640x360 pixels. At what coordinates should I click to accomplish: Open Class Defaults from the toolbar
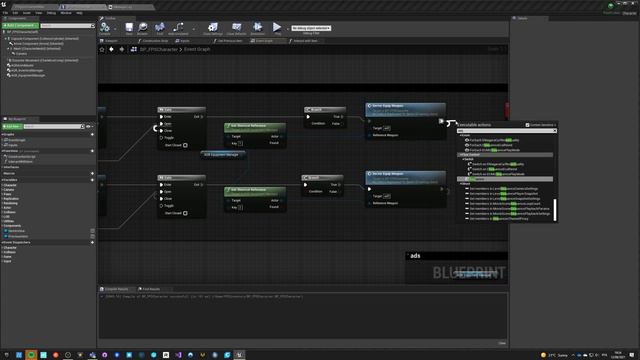click(x=236, y=27)
